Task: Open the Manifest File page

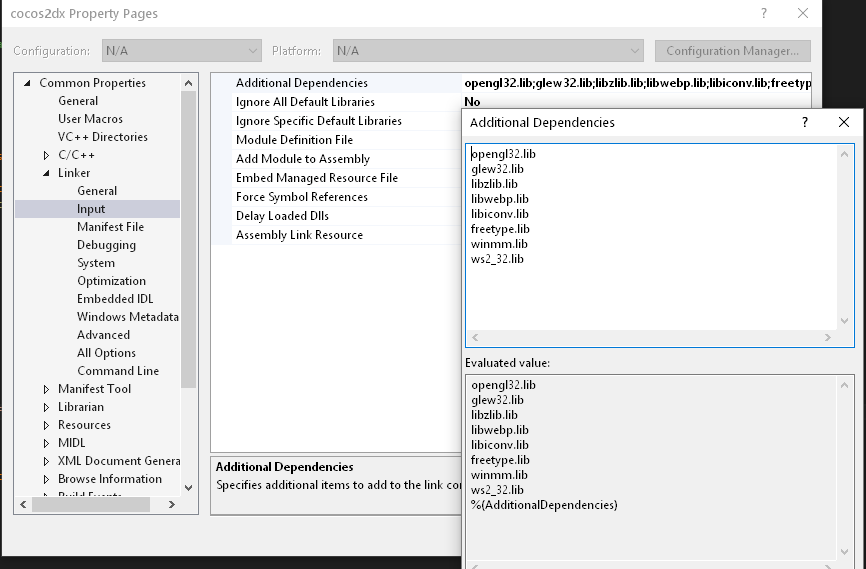Action: pos(110,227)
